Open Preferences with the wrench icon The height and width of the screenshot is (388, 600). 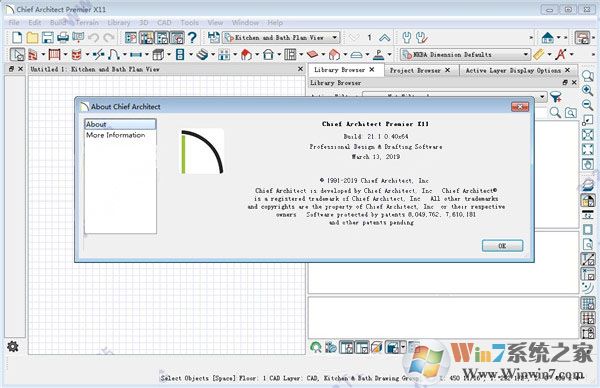(407, 37)
